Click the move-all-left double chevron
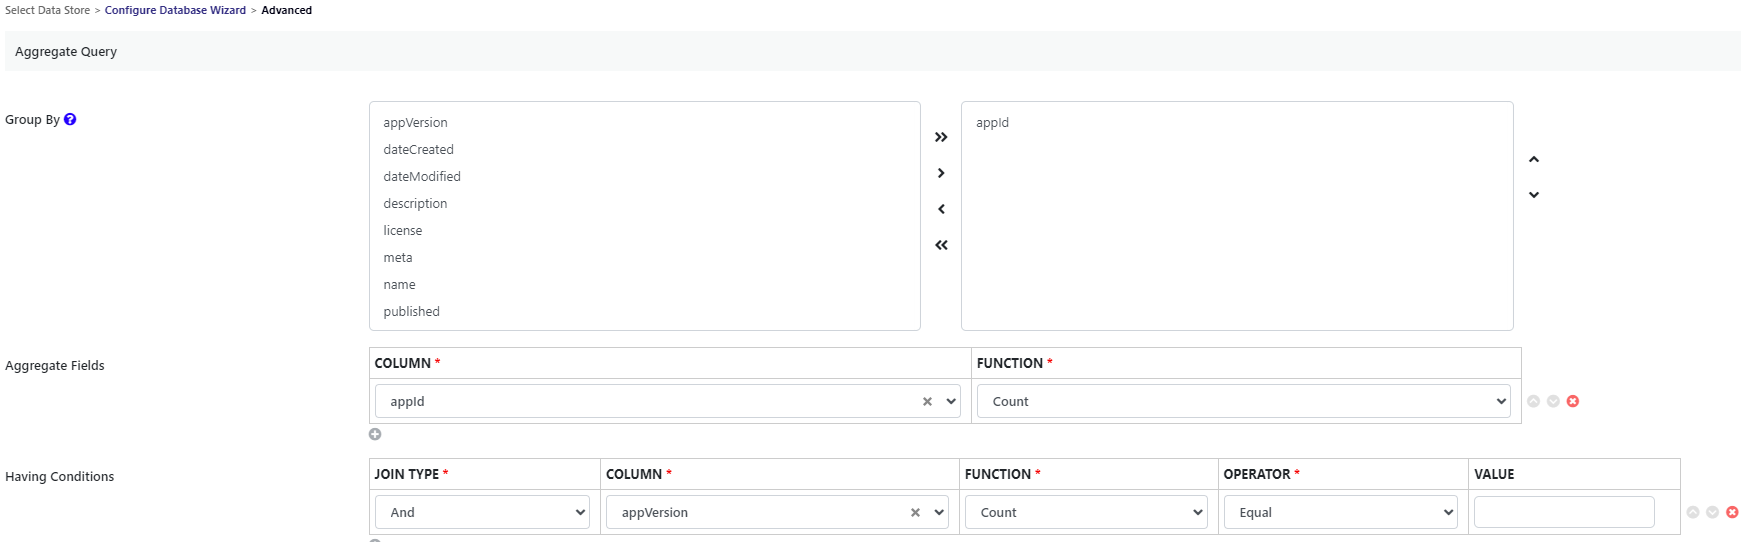1741x542 pixels. (941, 245)
